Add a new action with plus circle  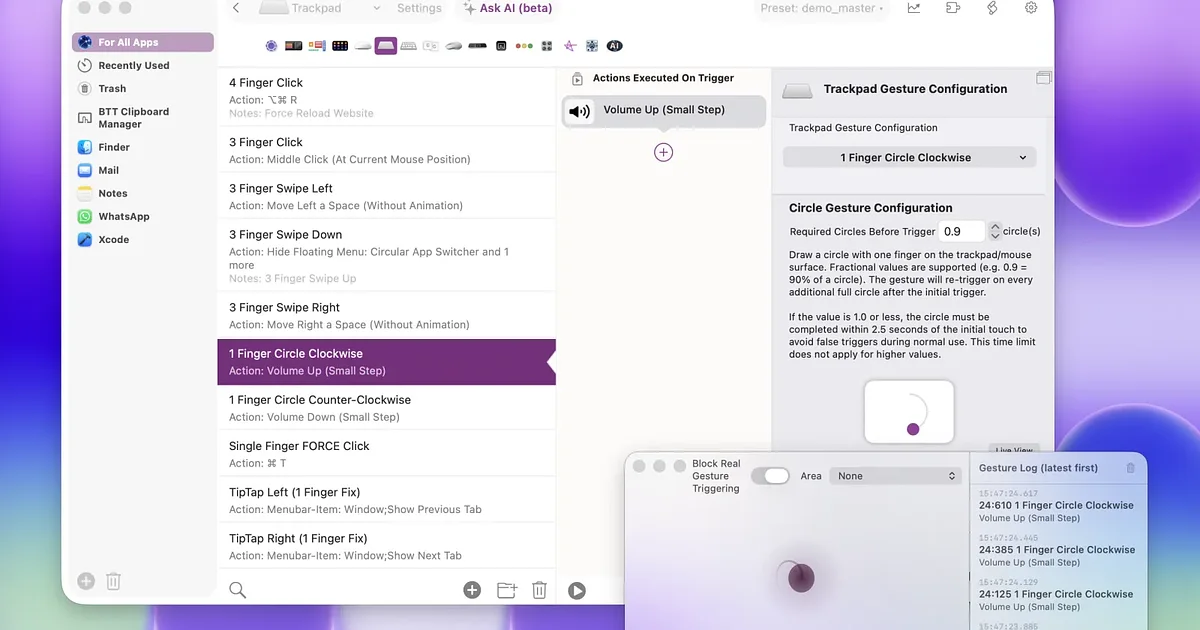[663, 152]
